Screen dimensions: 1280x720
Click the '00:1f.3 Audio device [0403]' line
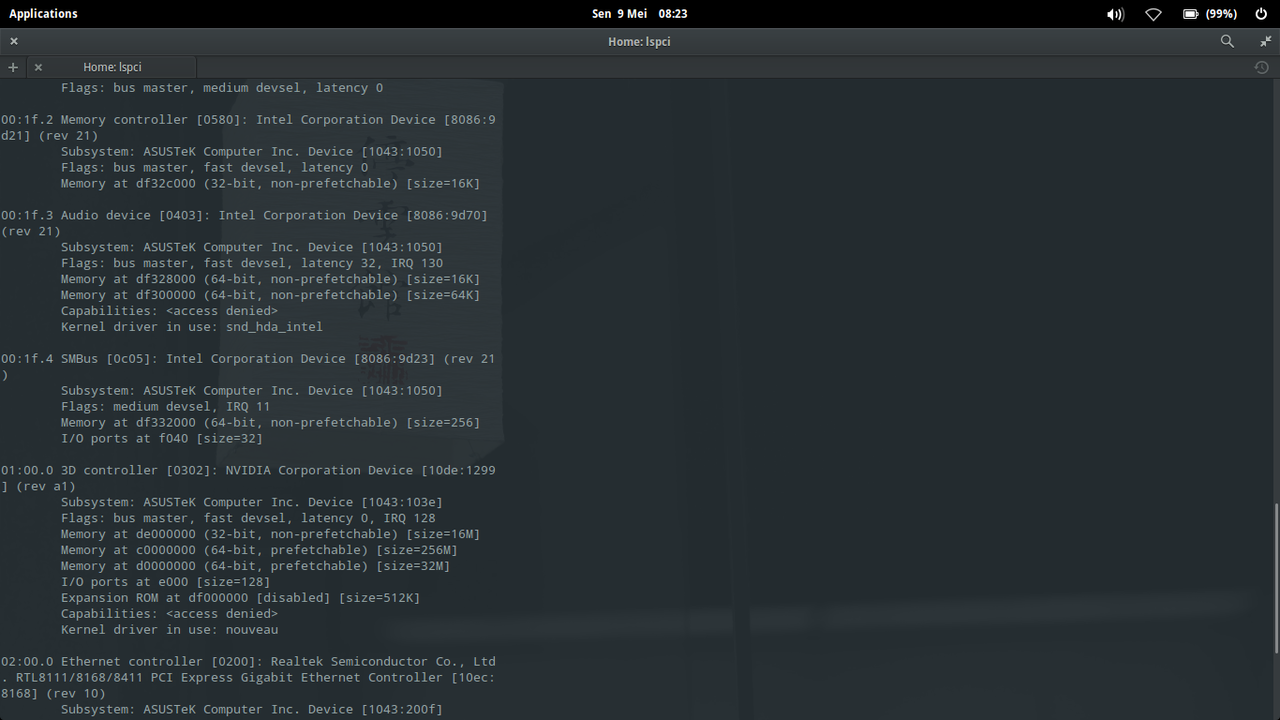click(244, 215)
